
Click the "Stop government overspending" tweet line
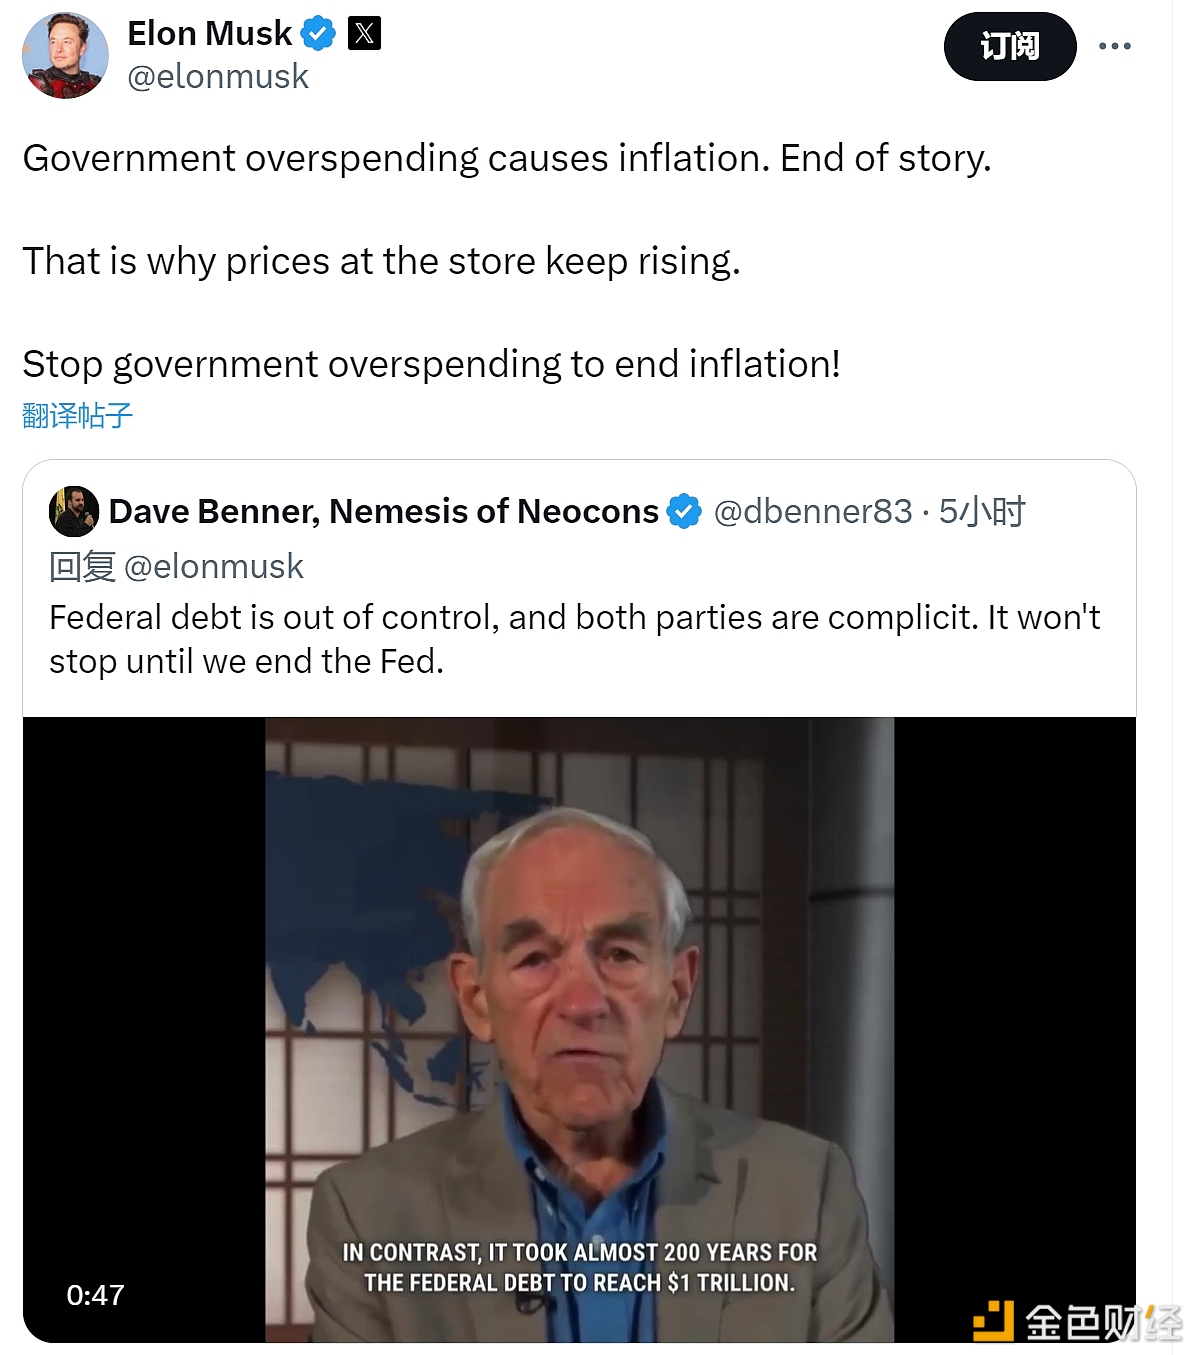click(431, 364)
